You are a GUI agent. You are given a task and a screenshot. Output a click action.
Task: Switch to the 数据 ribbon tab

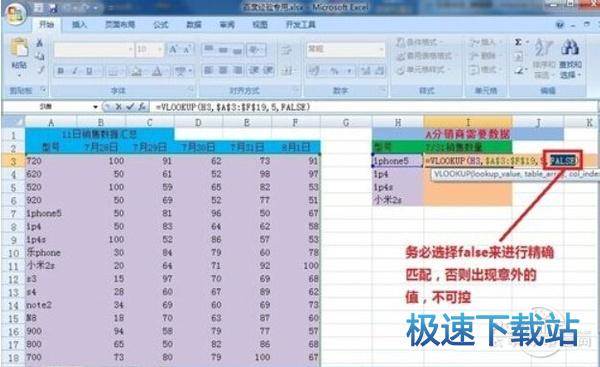pyautogui.click(x=194, y=25)
